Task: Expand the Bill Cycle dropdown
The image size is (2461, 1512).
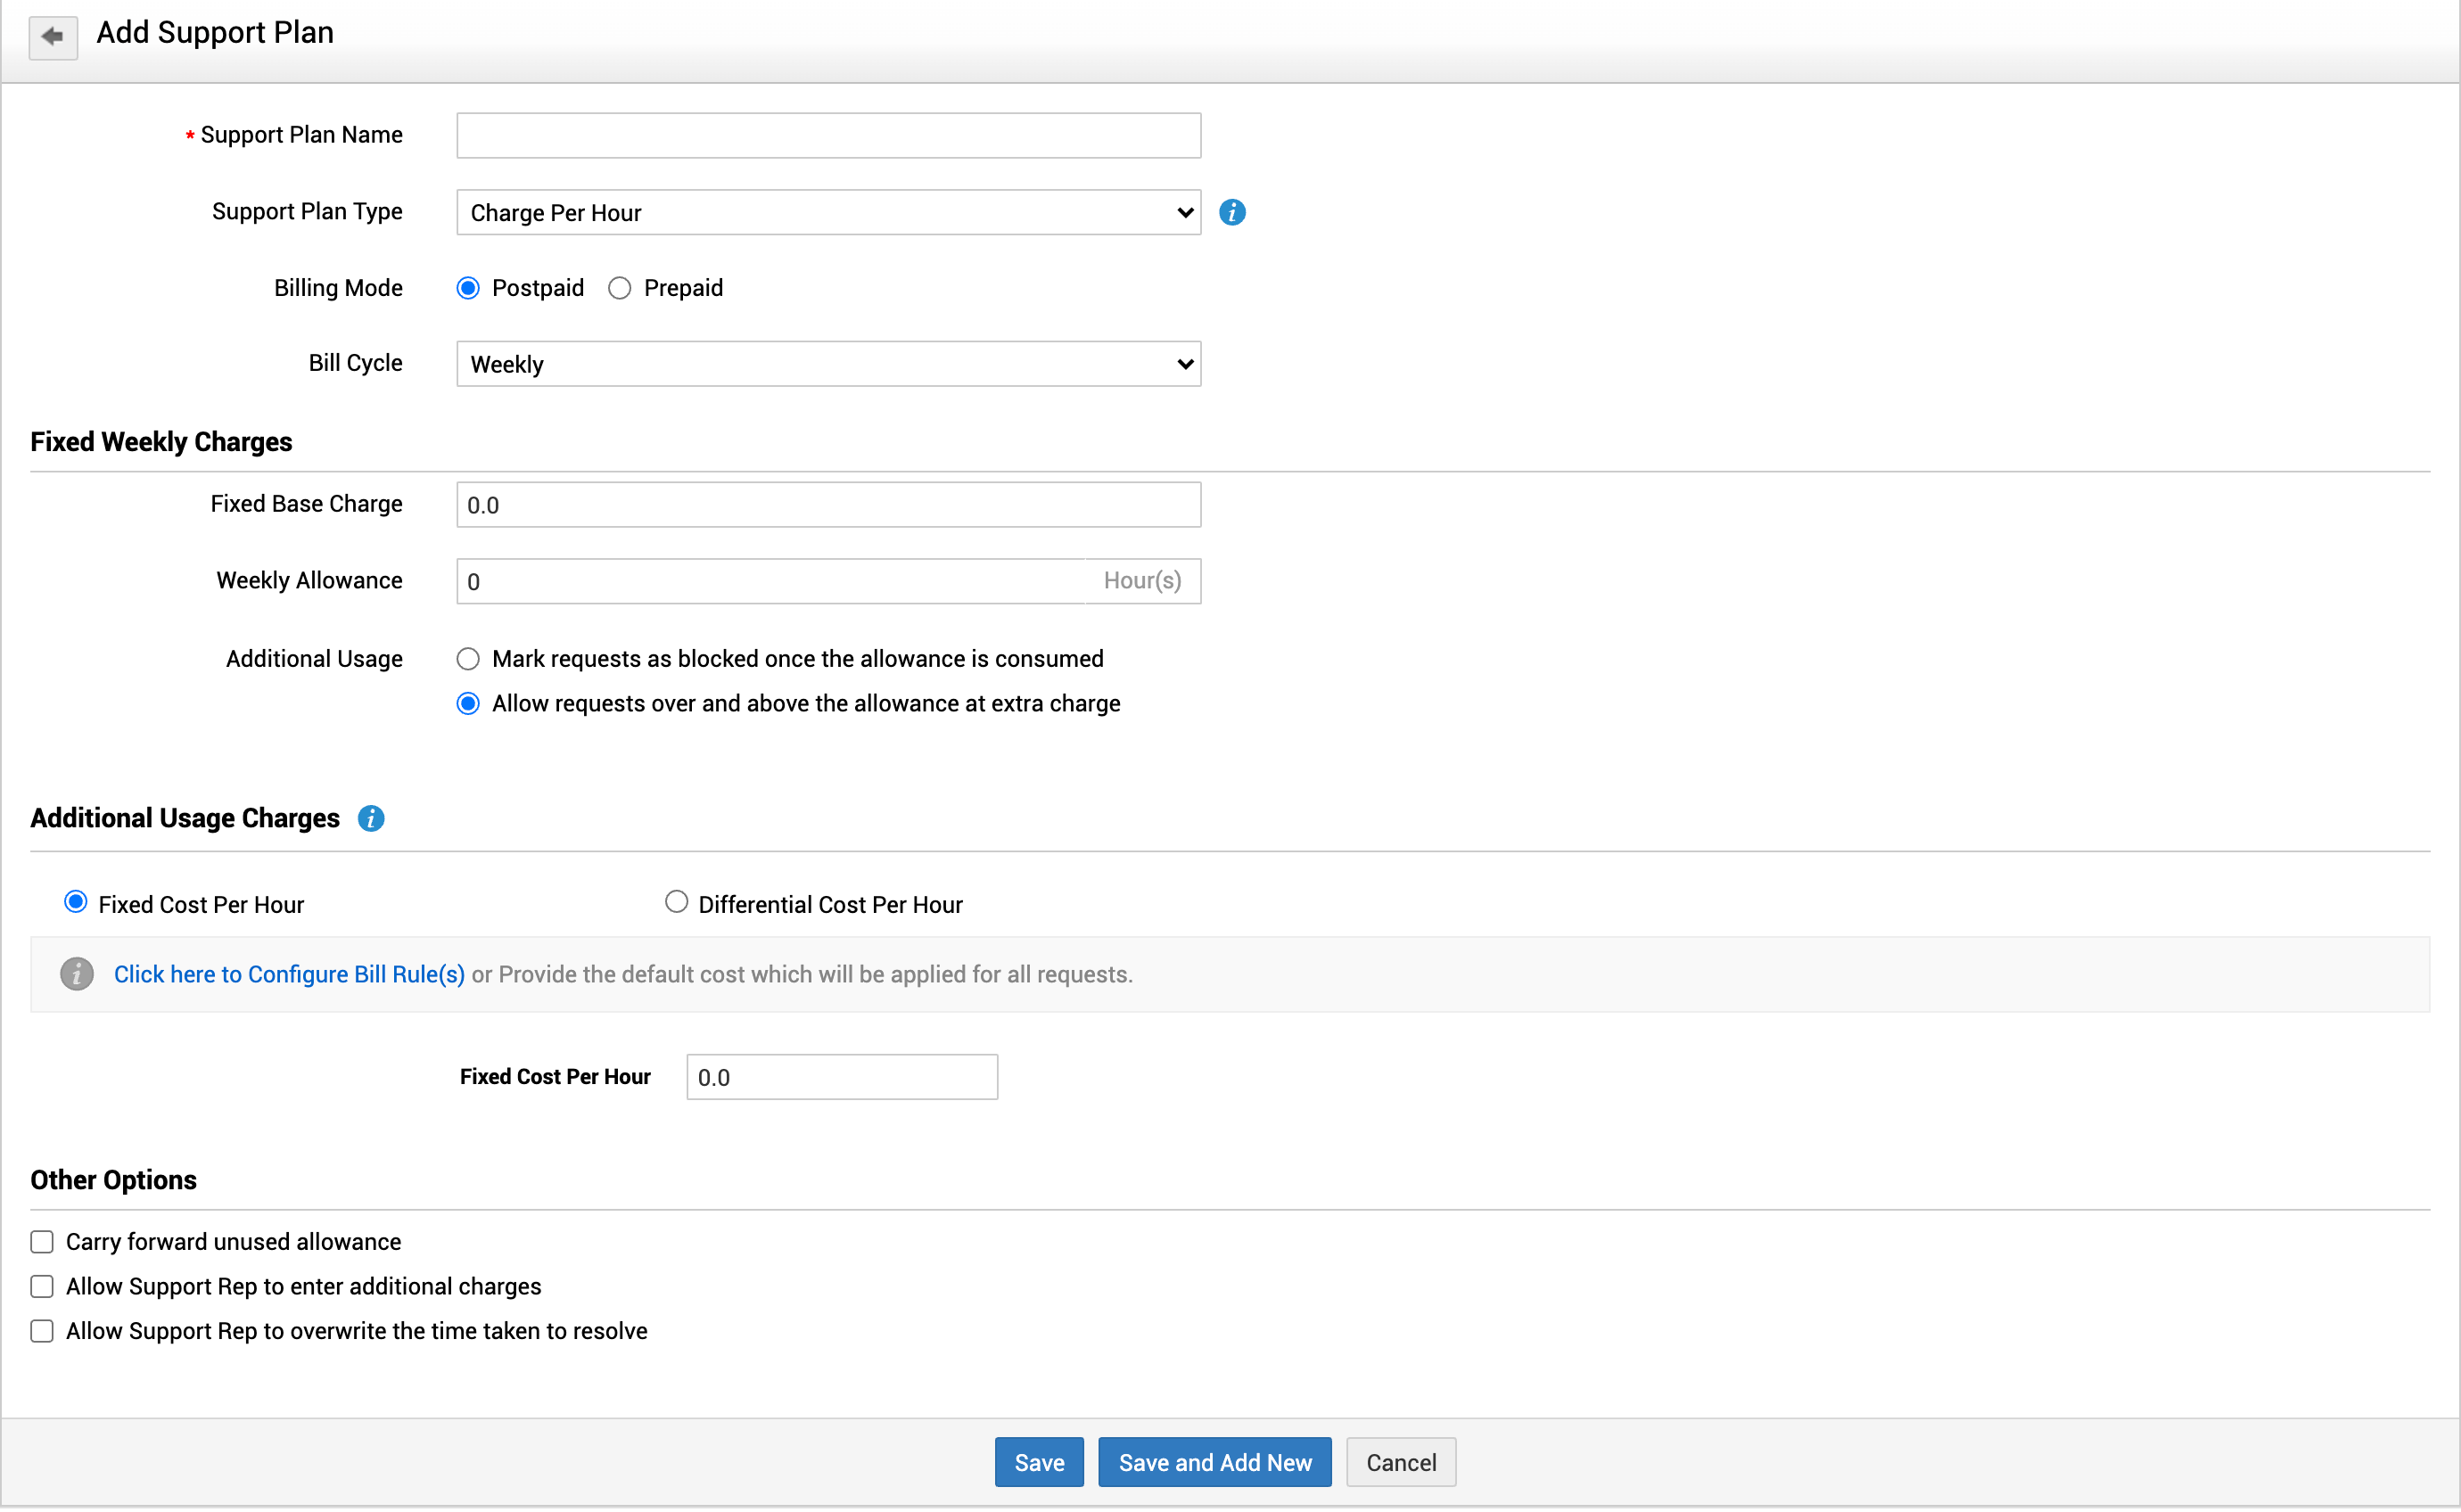Action: point(828,365)
